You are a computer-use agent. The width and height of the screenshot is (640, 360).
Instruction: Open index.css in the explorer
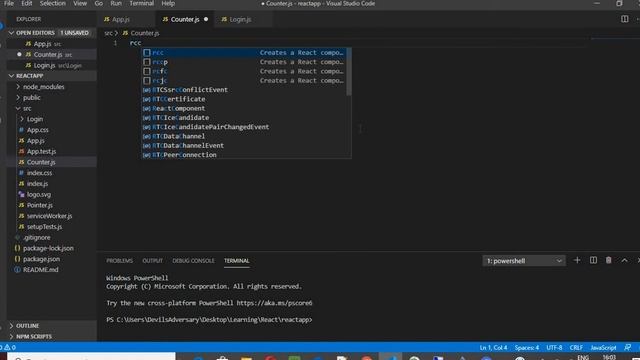[51, 173]
